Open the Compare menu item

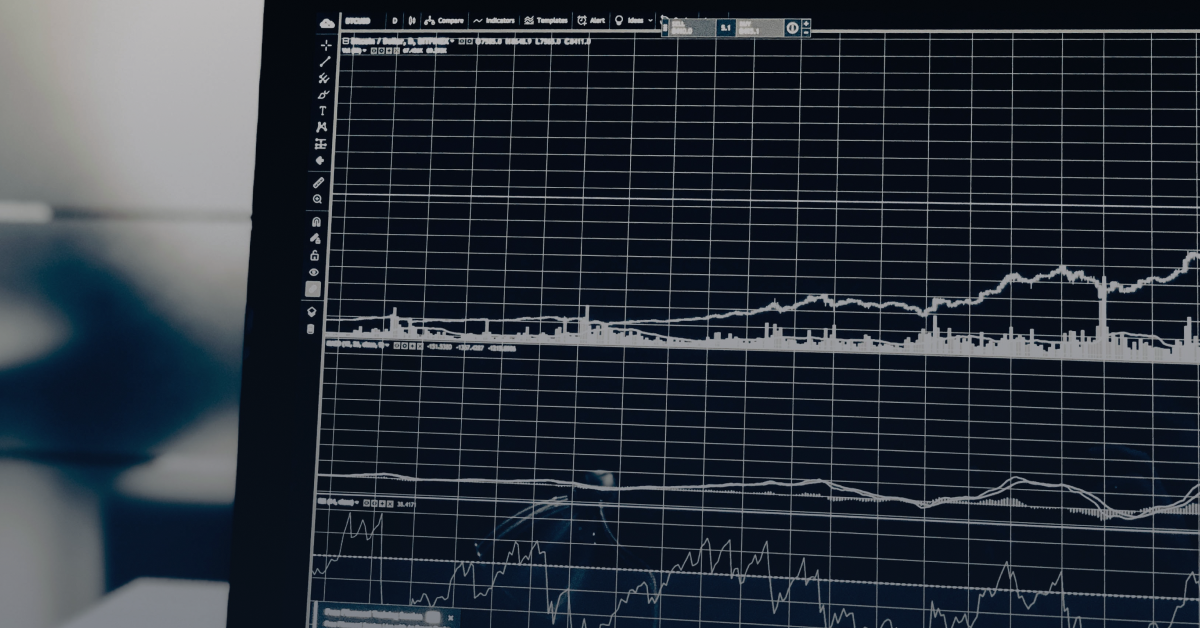pyautogui.click(x=444, y=20)
